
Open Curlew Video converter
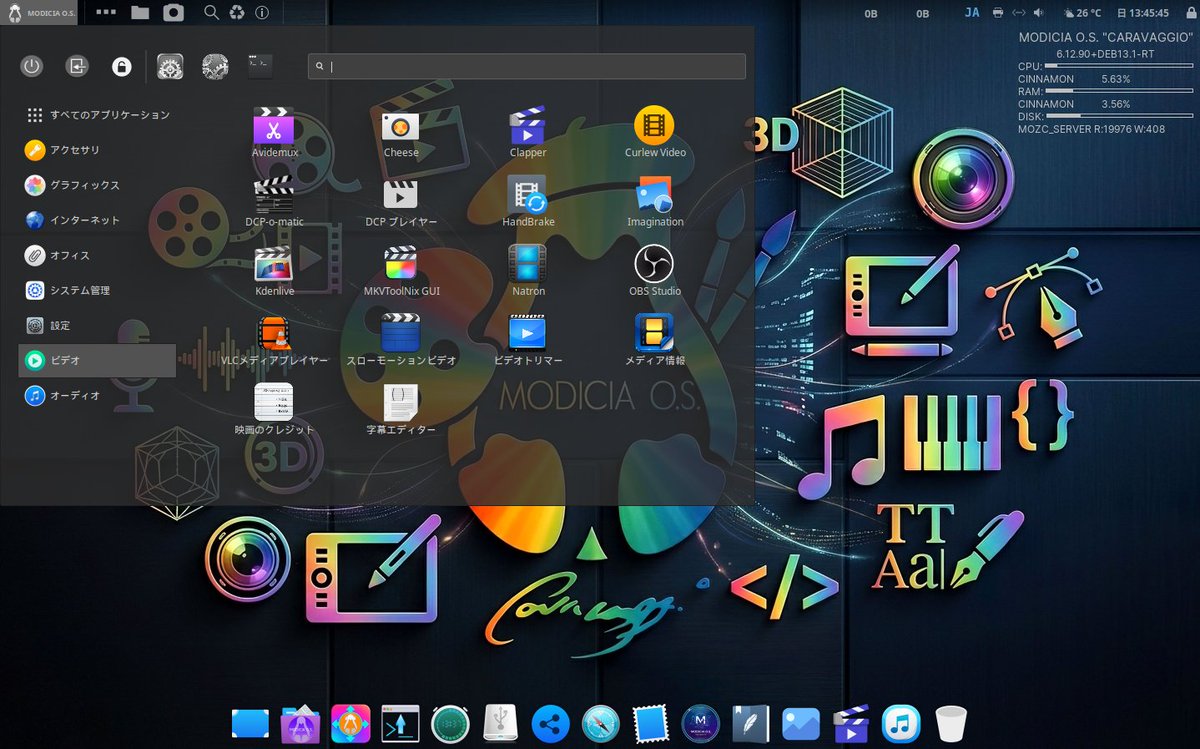tap(655, 133)
